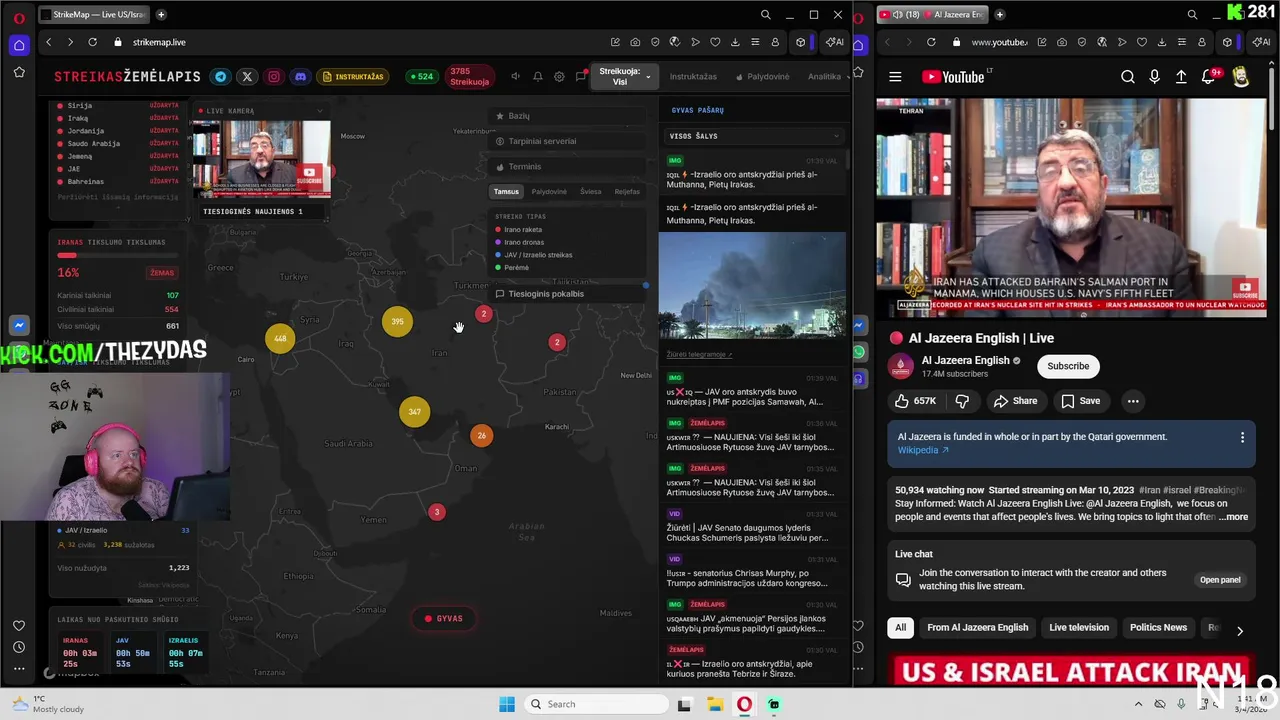
Task: Switch map style to Palydovinė
Action: pos(549,192)
